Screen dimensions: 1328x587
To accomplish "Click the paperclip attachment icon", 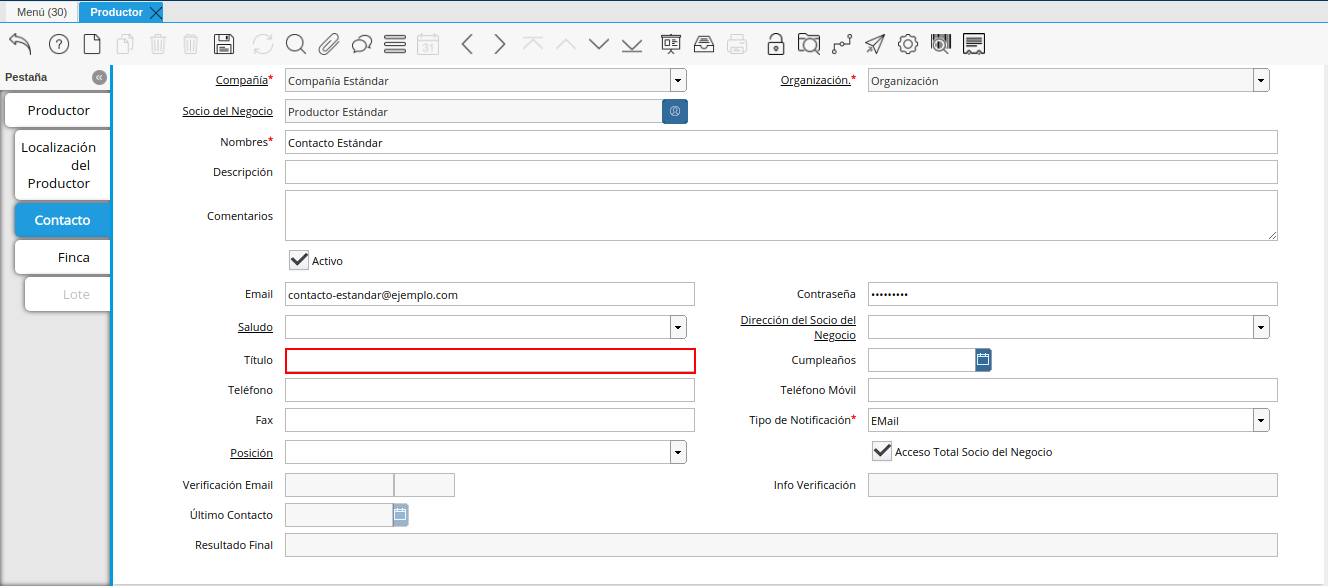I will (329, 44).
